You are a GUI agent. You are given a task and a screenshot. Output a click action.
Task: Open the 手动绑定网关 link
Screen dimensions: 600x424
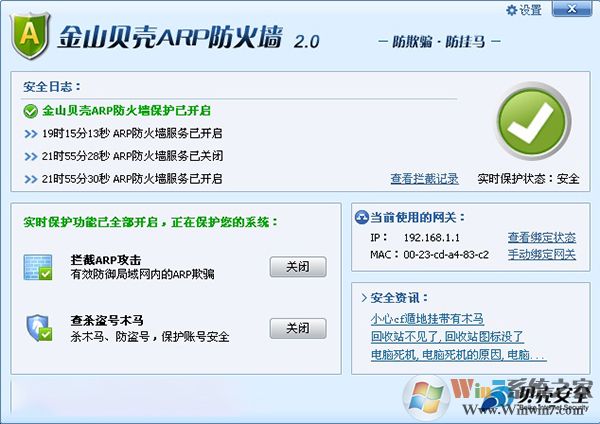click(x=542, y=254)
